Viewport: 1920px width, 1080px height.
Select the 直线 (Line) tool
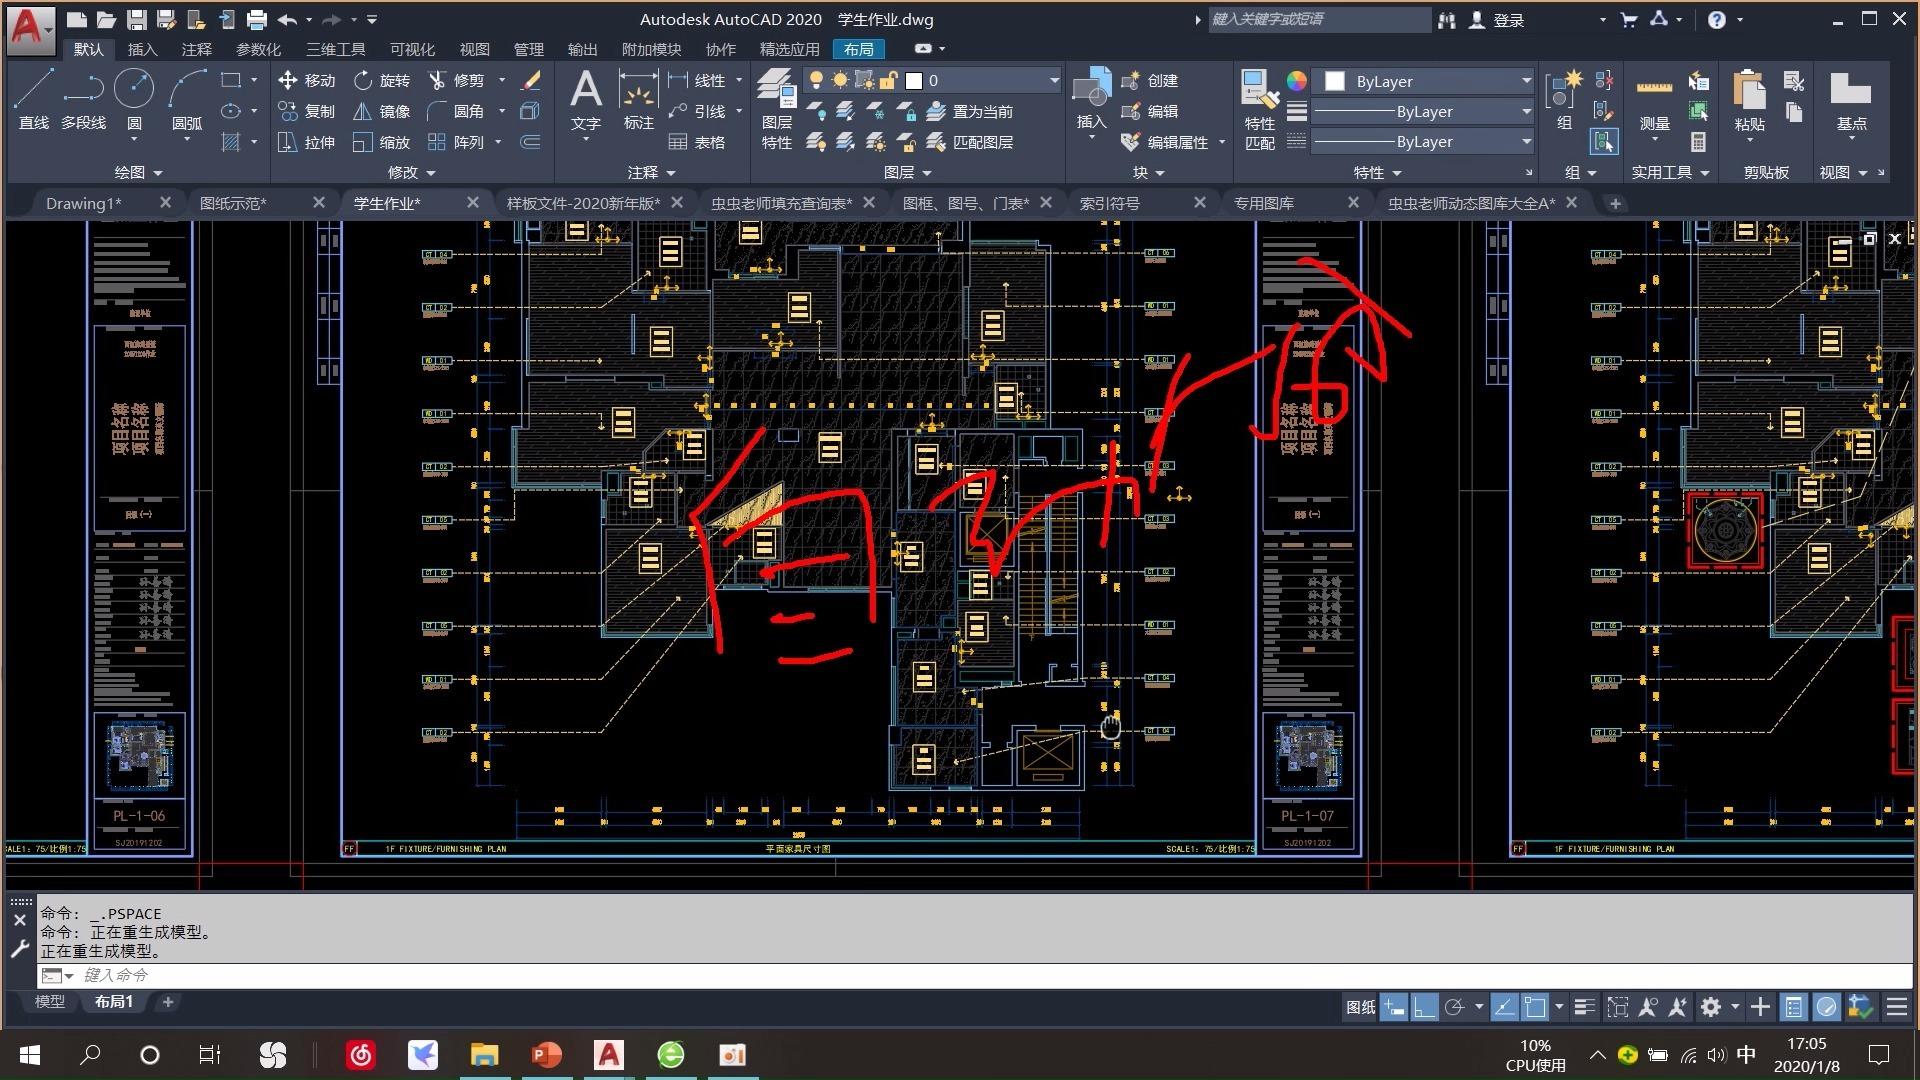(x=33, y=98)
